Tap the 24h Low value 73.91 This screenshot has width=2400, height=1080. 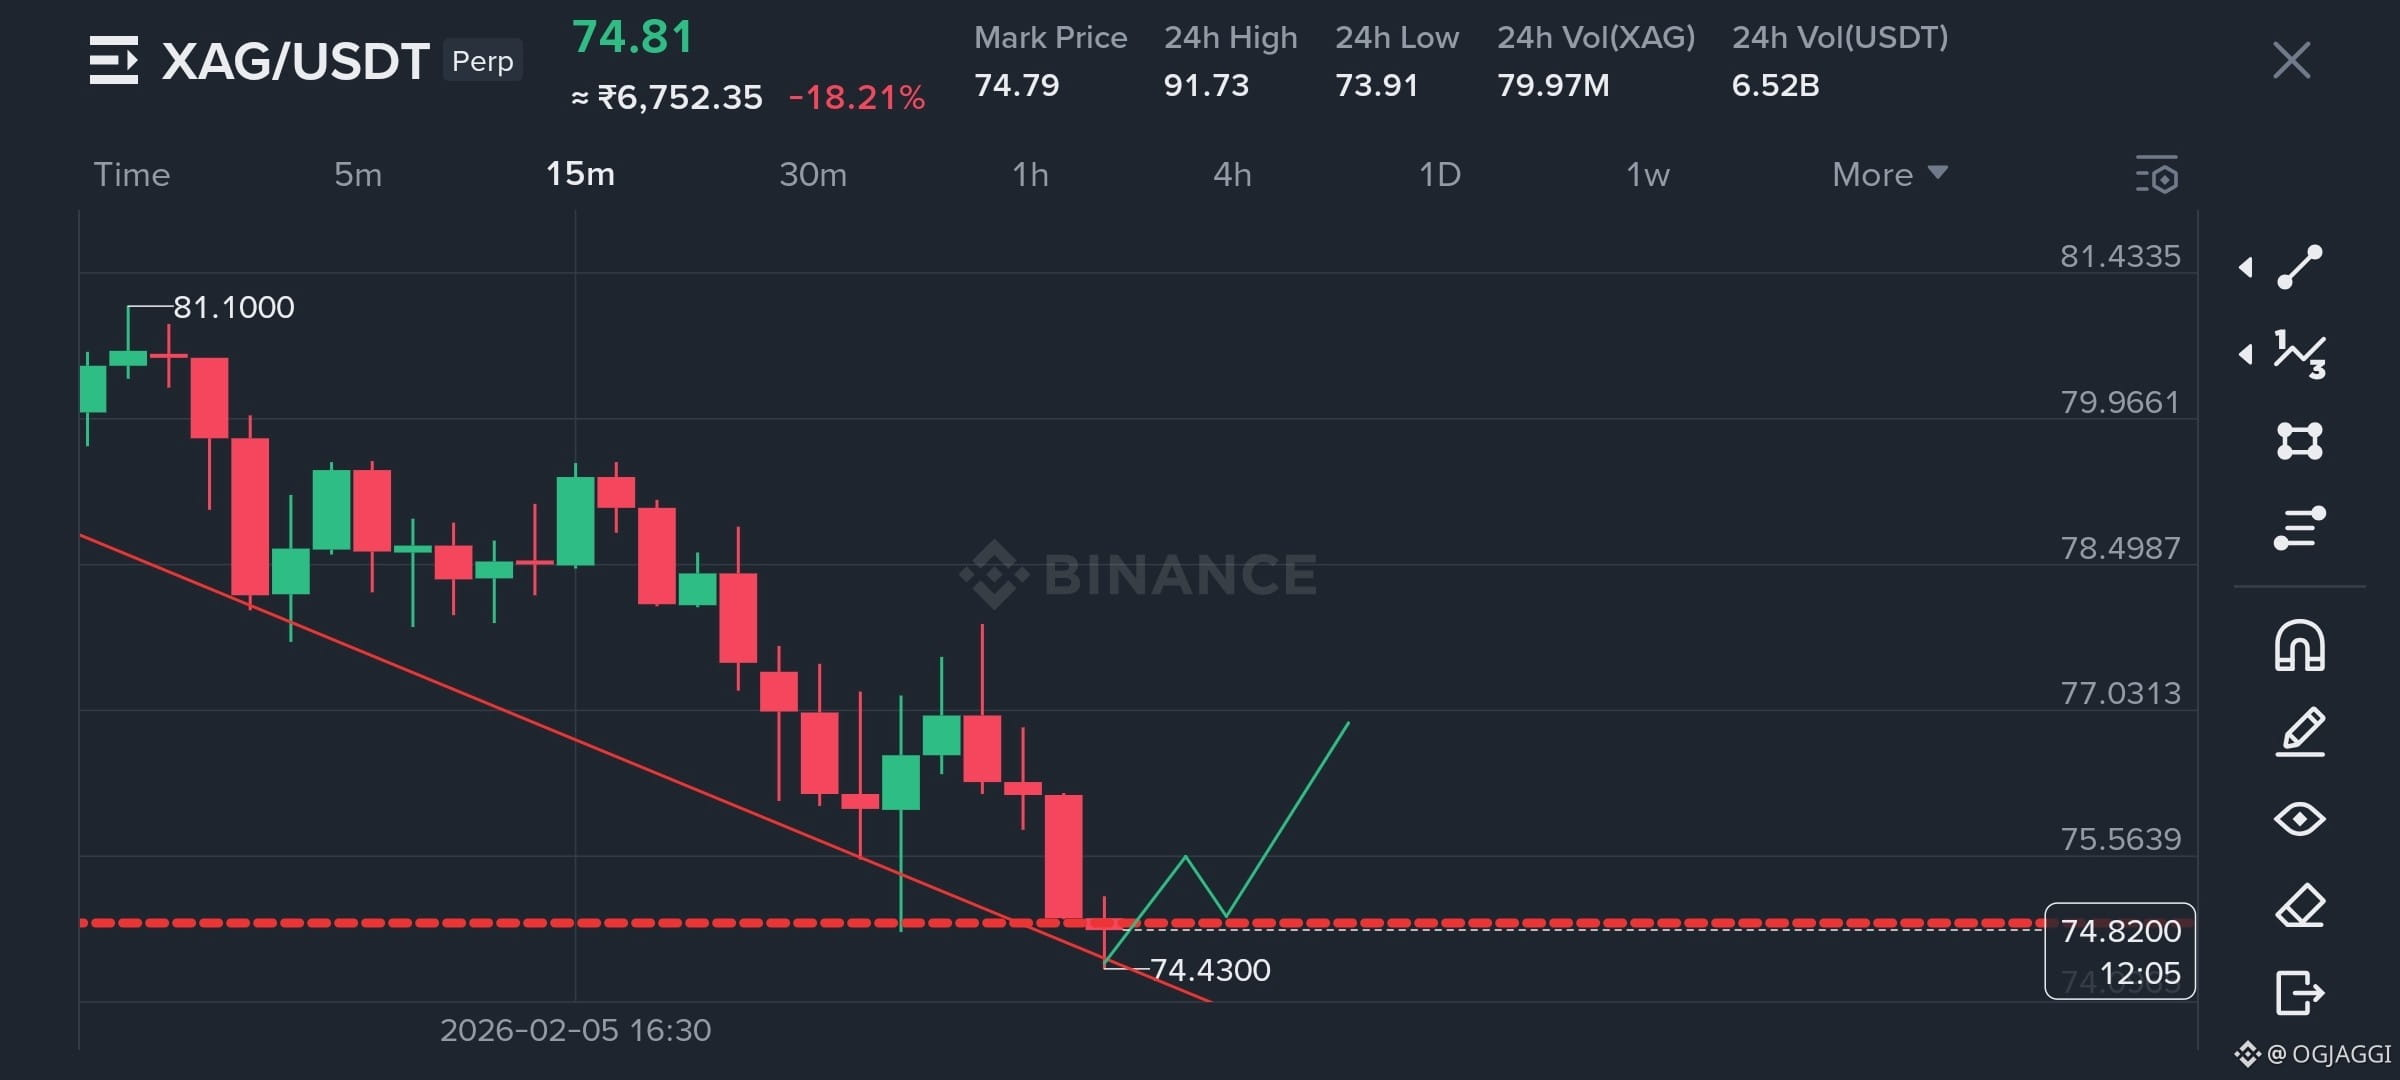point(1377,85)
